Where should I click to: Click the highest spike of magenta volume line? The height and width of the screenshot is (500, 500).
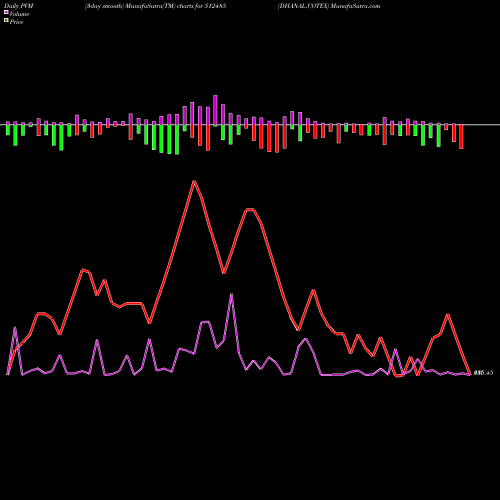click(231, 294)
